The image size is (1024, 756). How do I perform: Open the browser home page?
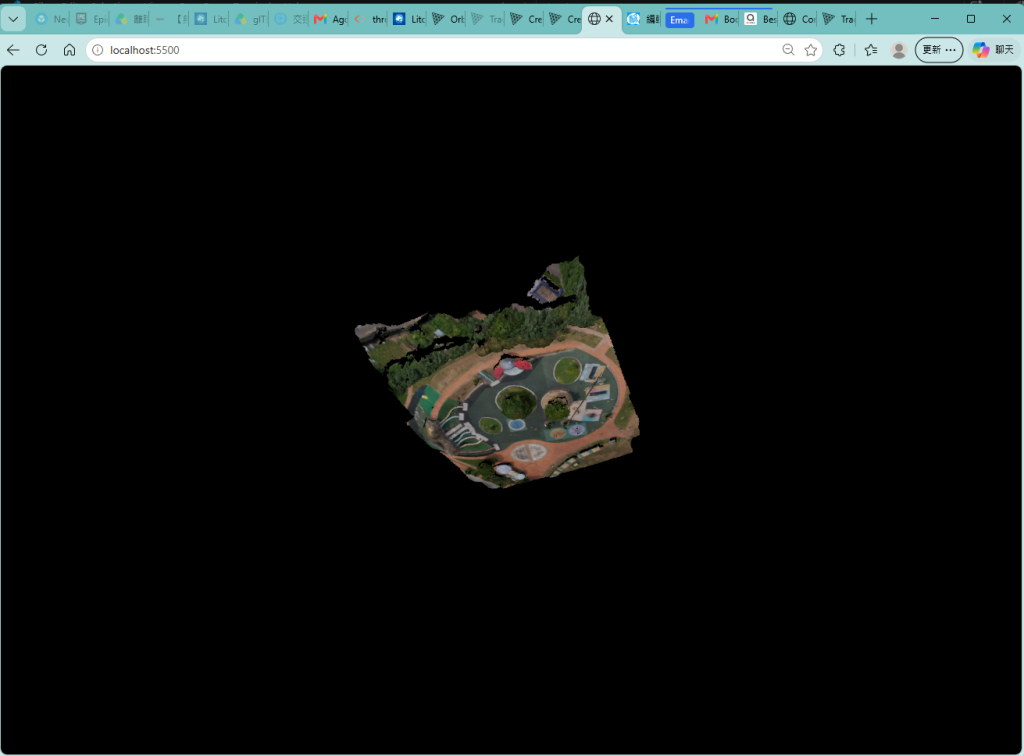(x=69, y=50)
